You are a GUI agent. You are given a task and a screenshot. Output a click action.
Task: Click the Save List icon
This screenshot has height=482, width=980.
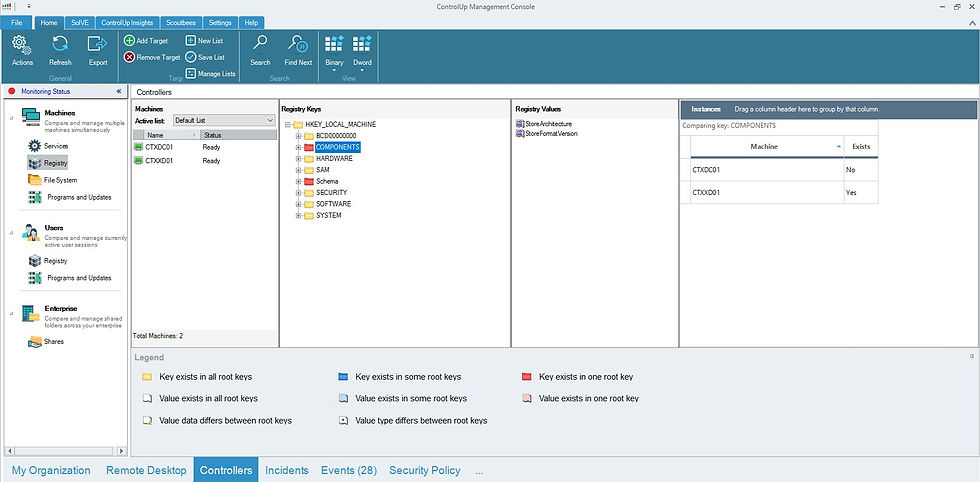point(191,57)
